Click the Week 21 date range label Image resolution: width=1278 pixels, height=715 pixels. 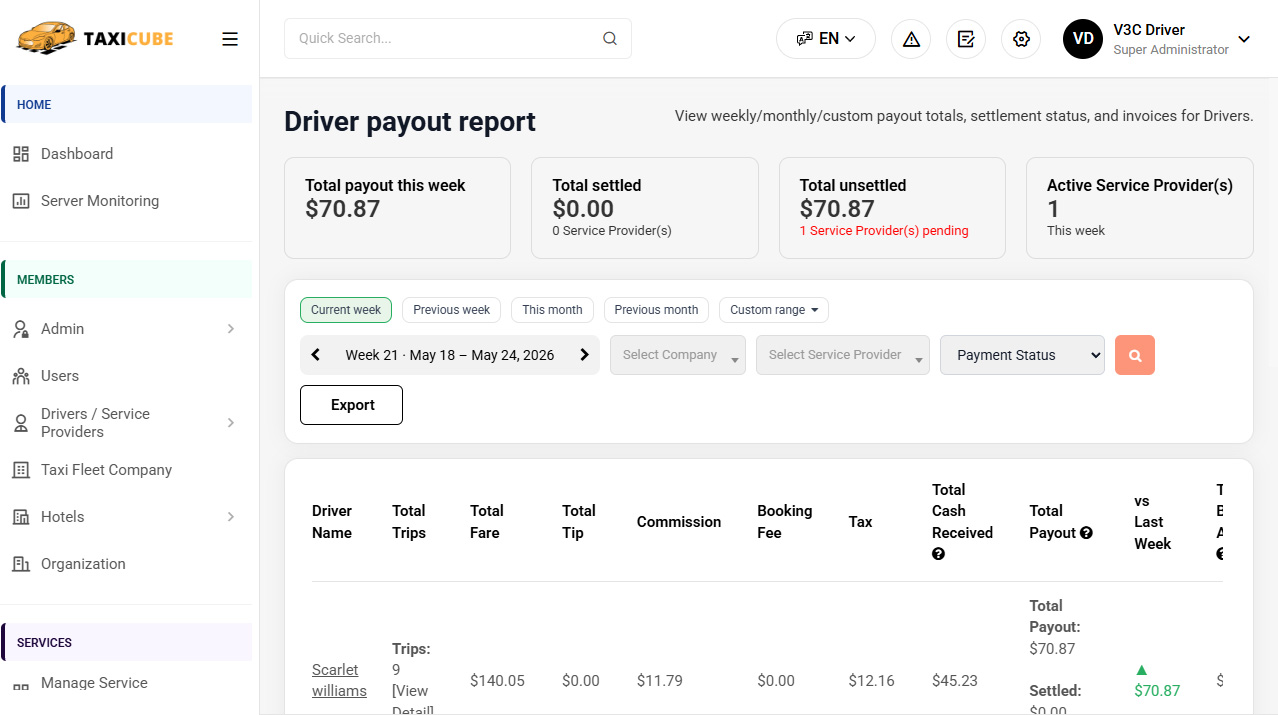pos(450,355)
